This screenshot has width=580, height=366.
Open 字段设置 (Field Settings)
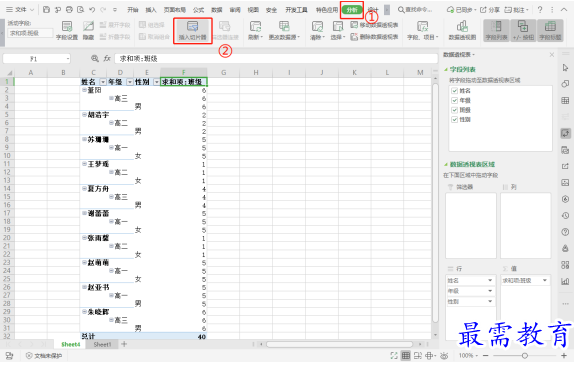[67, 30]
